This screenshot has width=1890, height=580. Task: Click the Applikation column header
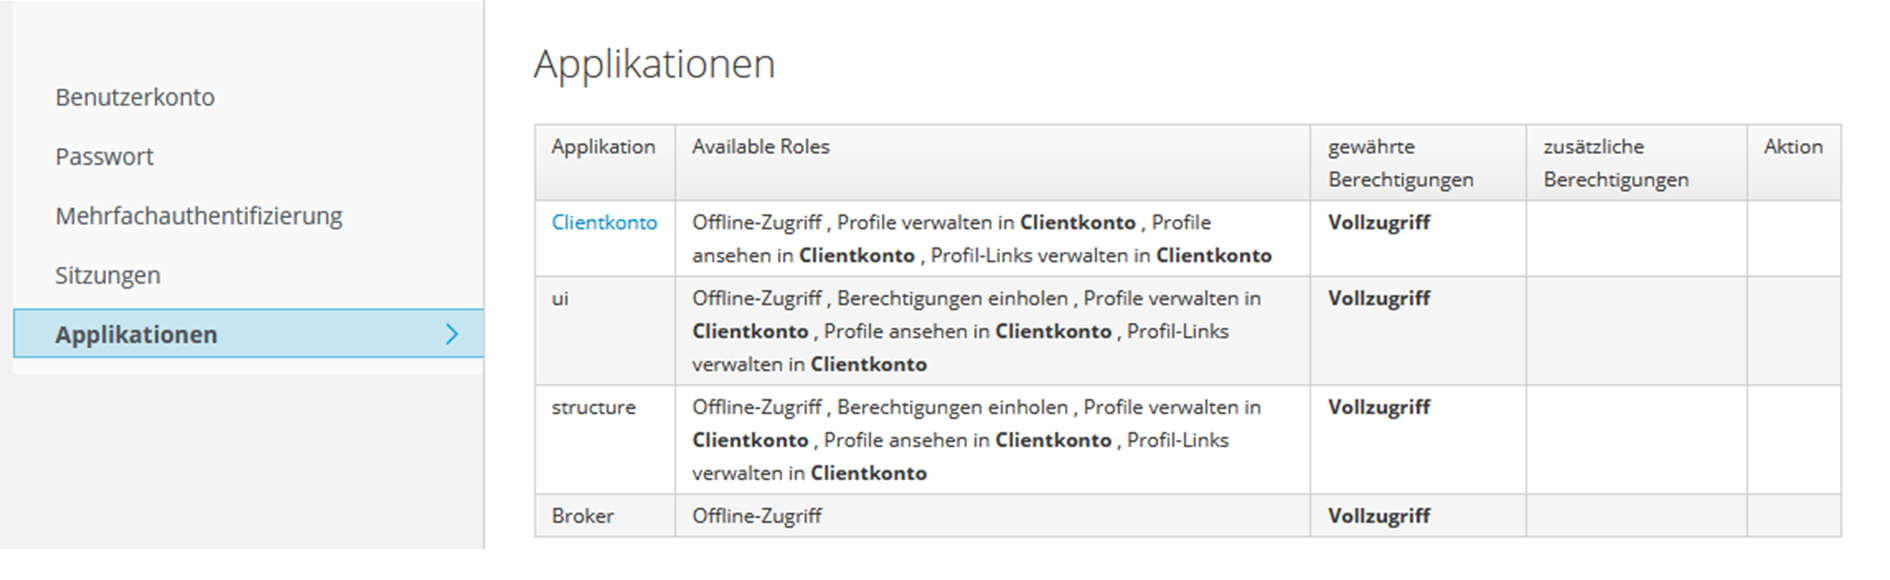pos(603,146)
